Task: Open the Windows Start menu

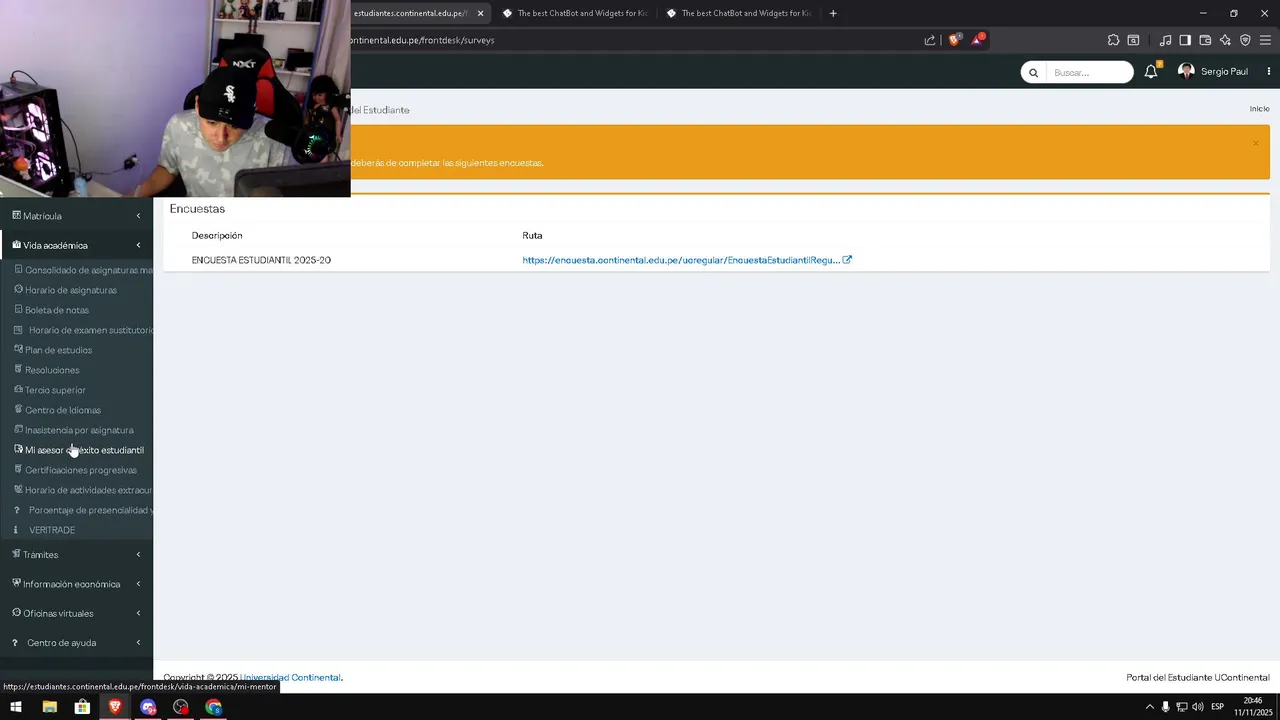Action: [16, 707]
